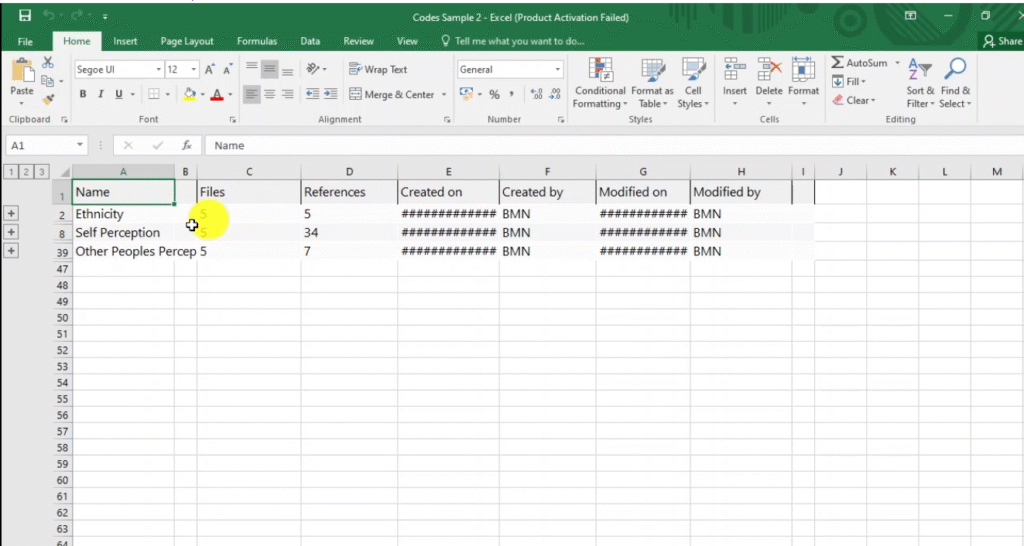Image resolution: width=1024 pixels, height=546 pixels.
Task: Click the Cut scissors icon
Action: click(x=48, y=63)
